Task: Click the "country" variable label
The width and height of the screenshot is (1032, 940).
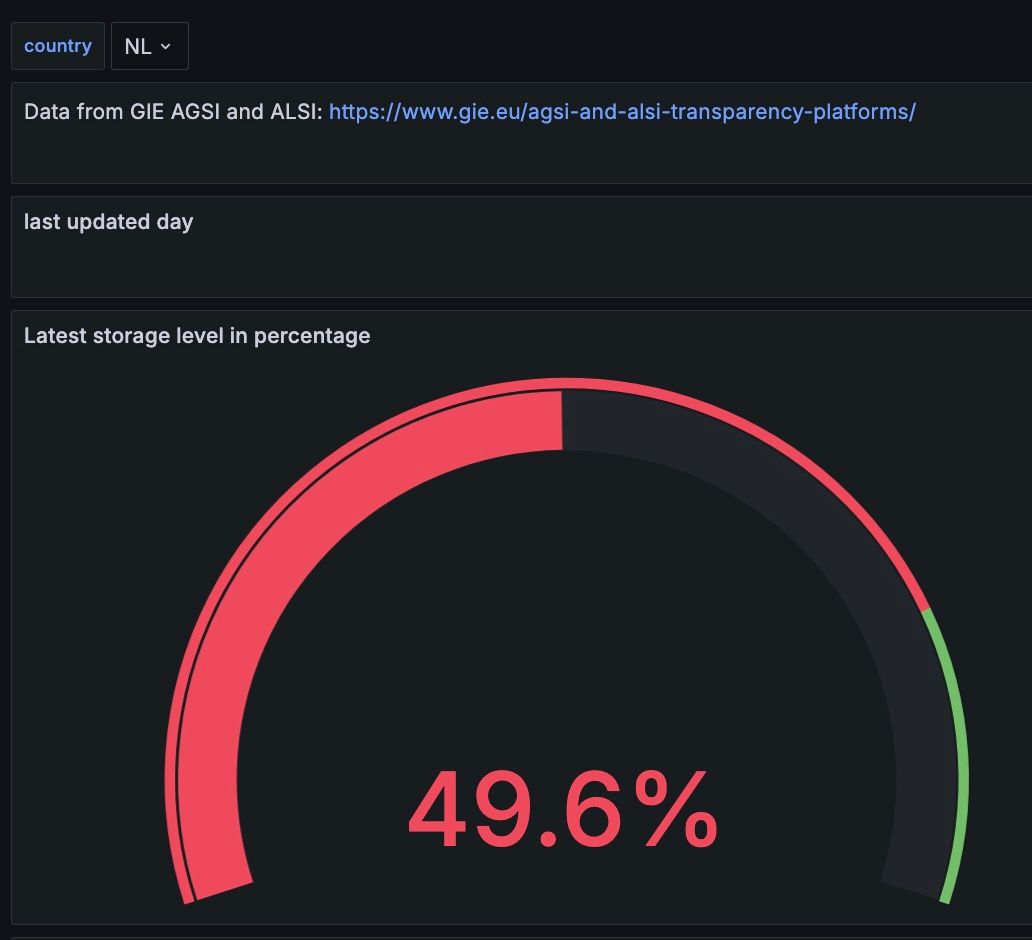Action: 58,46
